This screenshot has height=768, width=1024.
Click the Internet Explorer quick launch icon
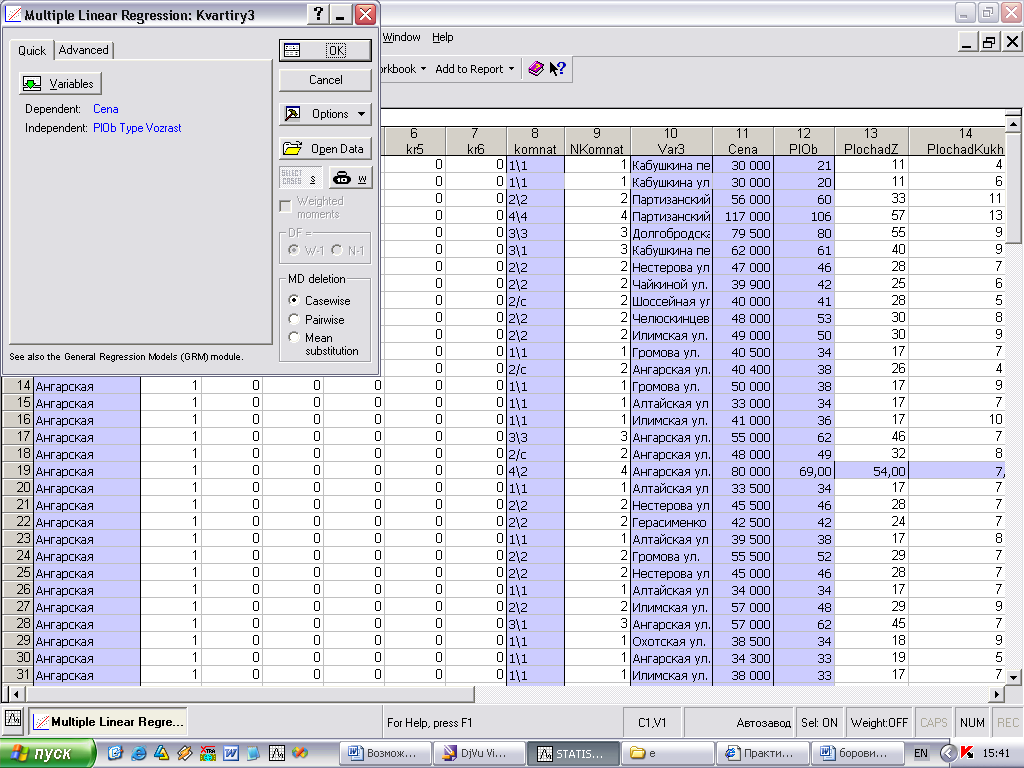(x=138, y=752)
